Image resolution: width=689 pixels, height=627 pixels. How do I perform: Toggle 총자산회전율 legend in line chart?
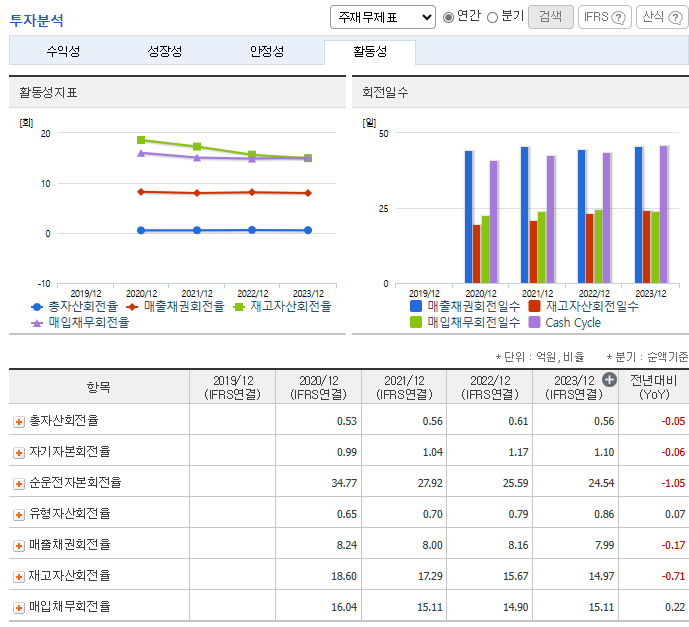click(x=74, y=306)
